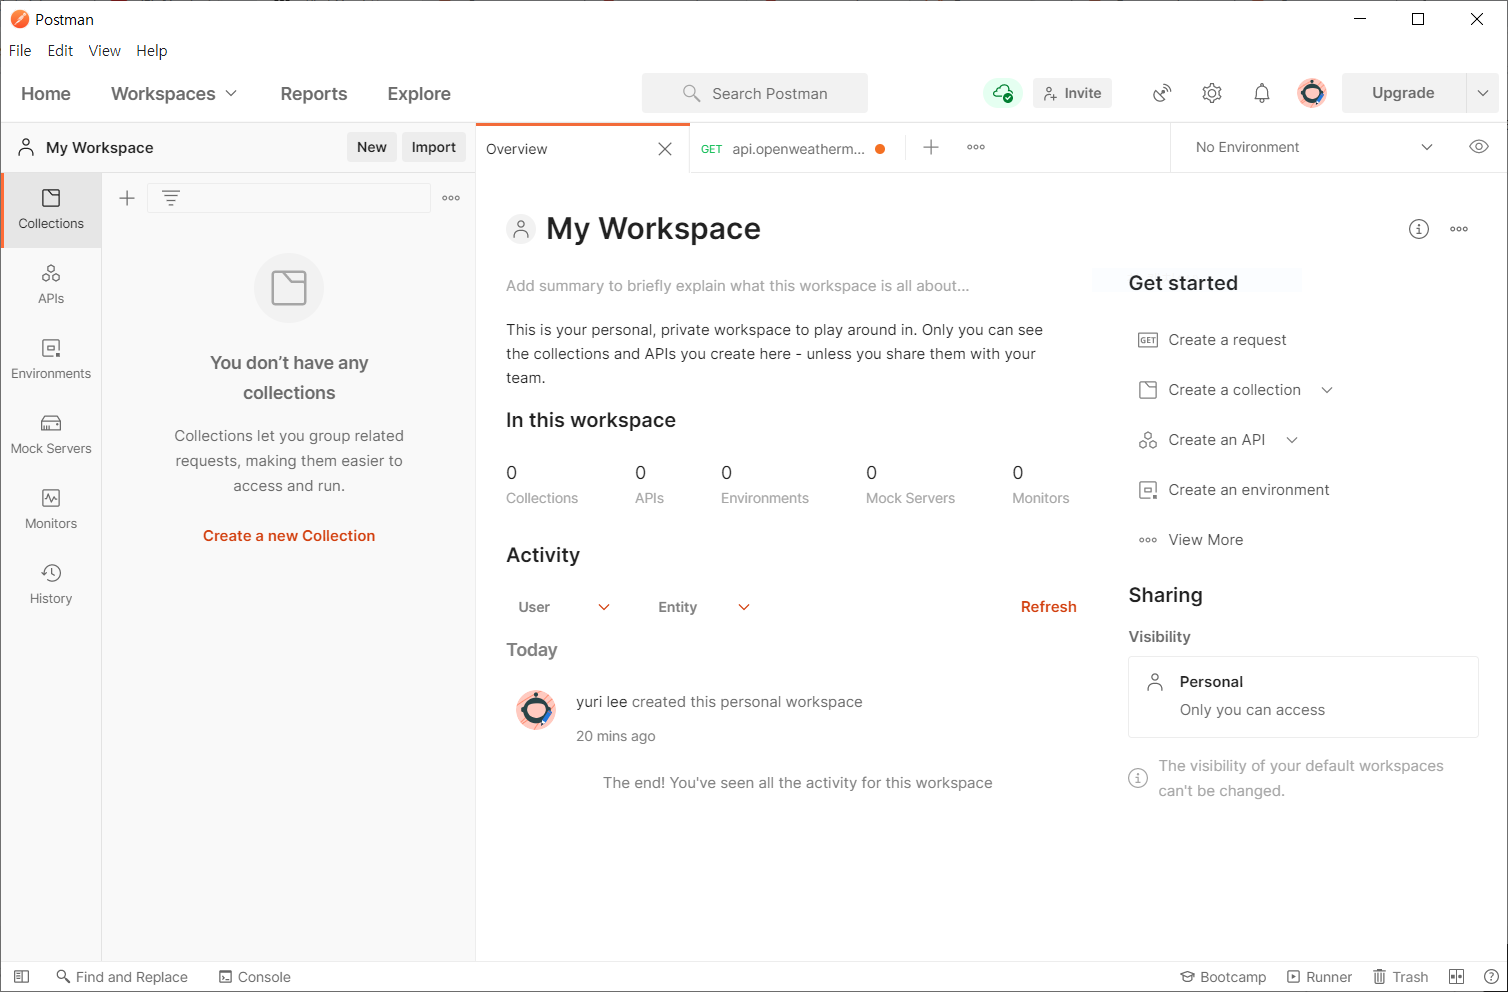This screenshot has height=992, width=1508.
Task: Open the View menu
Action: (x=104, y=51)
